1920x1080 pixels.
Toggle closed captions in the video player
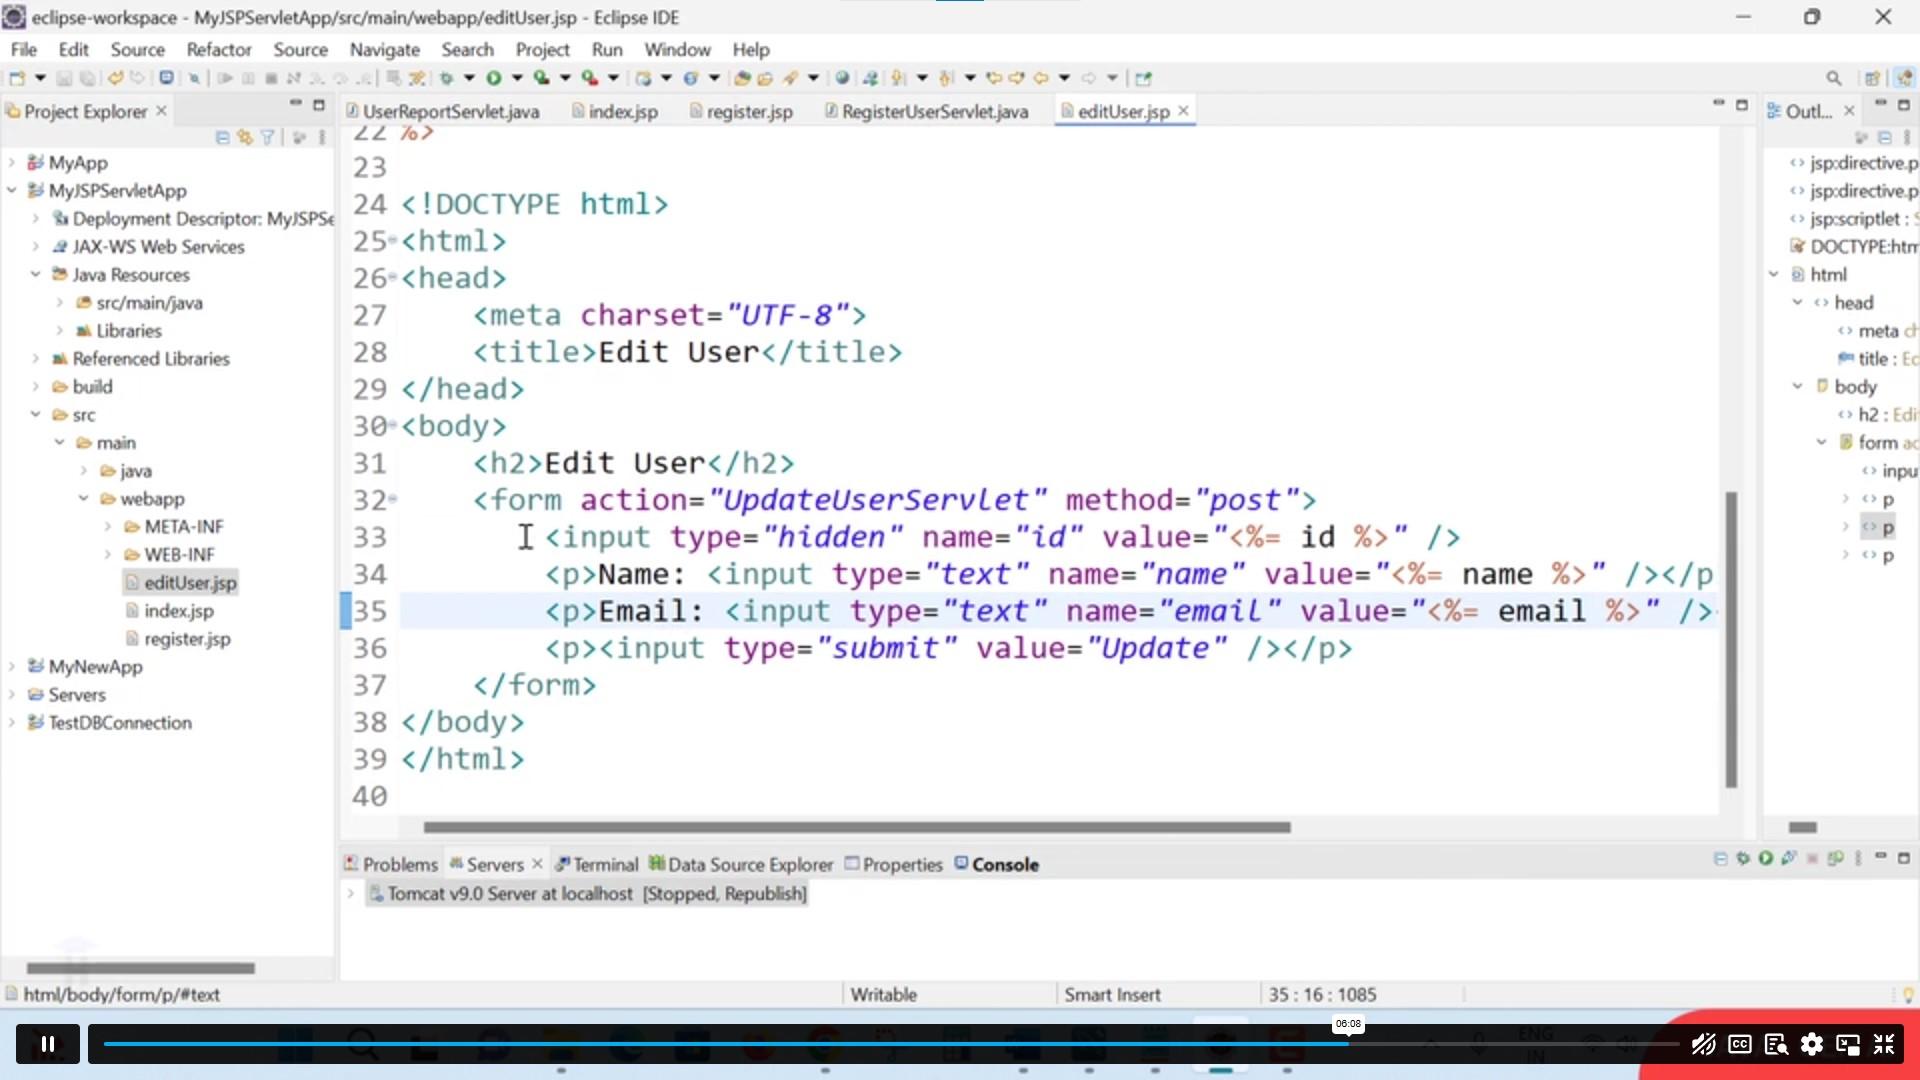[1739, 1044]
